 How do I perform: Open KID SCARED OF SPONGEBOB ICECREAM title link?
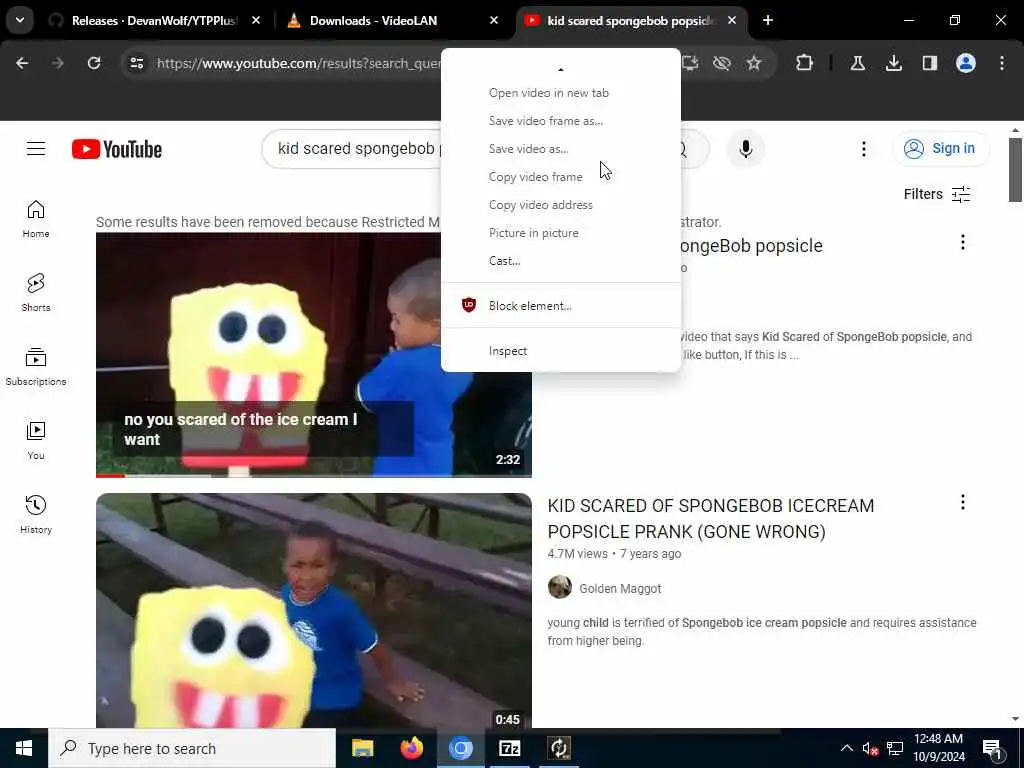click(711, 519)
